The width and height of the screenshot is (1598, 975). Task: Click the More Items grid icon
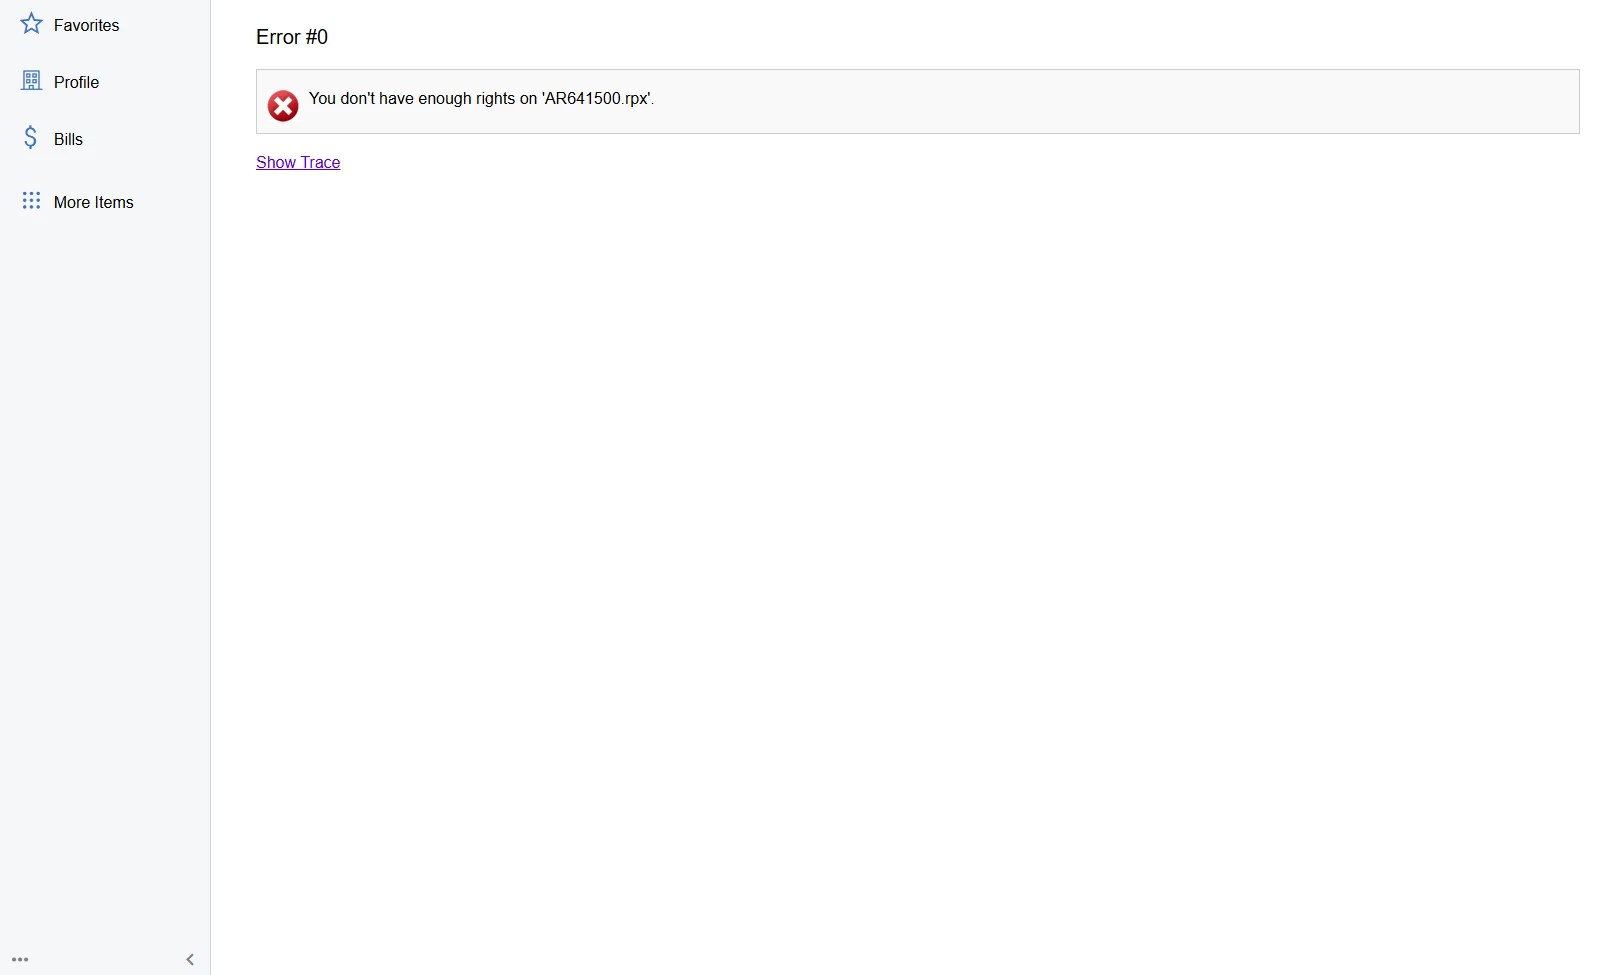(x=31, y=201)
